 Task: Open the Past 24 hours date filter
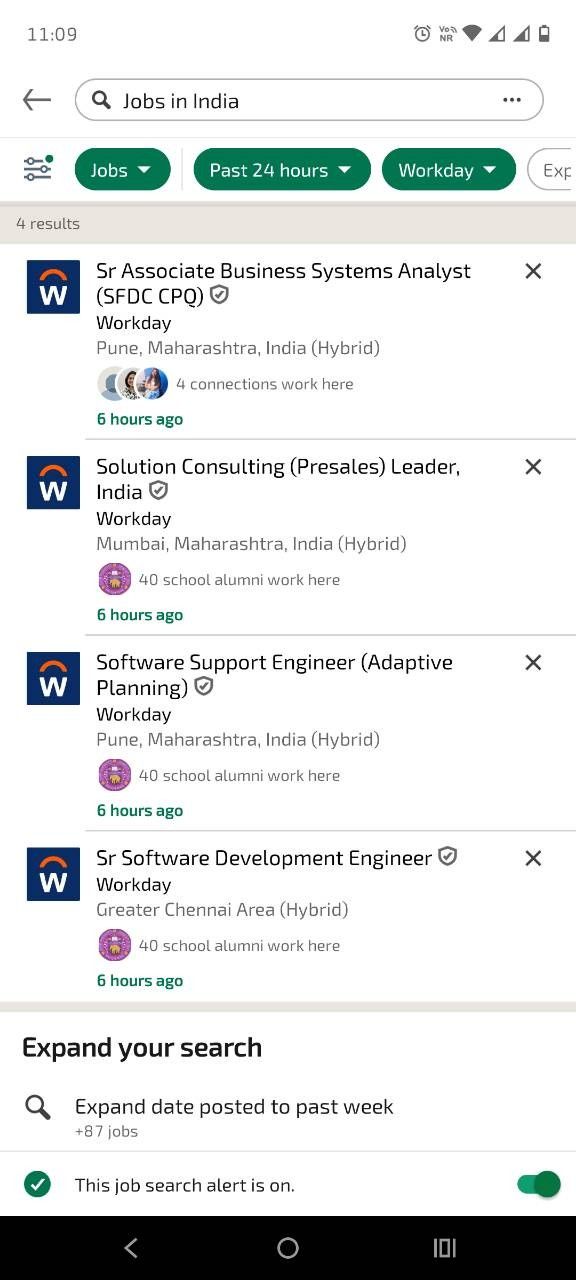[x=282, y=170]
